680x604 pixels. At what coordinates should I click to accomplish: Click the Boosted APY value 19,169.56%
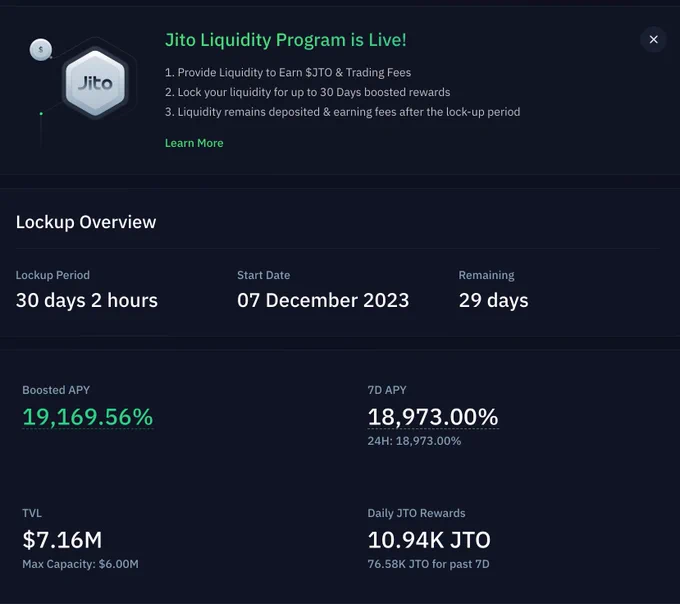point(88,417)
